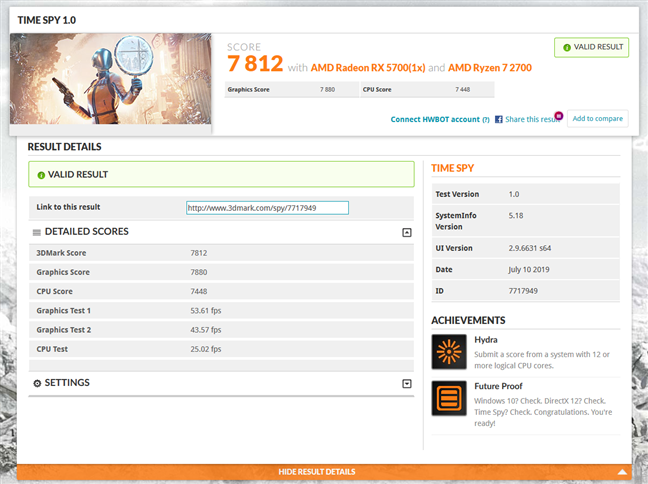Click ID value 7717949
648x484 pixels.
pos(523,291)
